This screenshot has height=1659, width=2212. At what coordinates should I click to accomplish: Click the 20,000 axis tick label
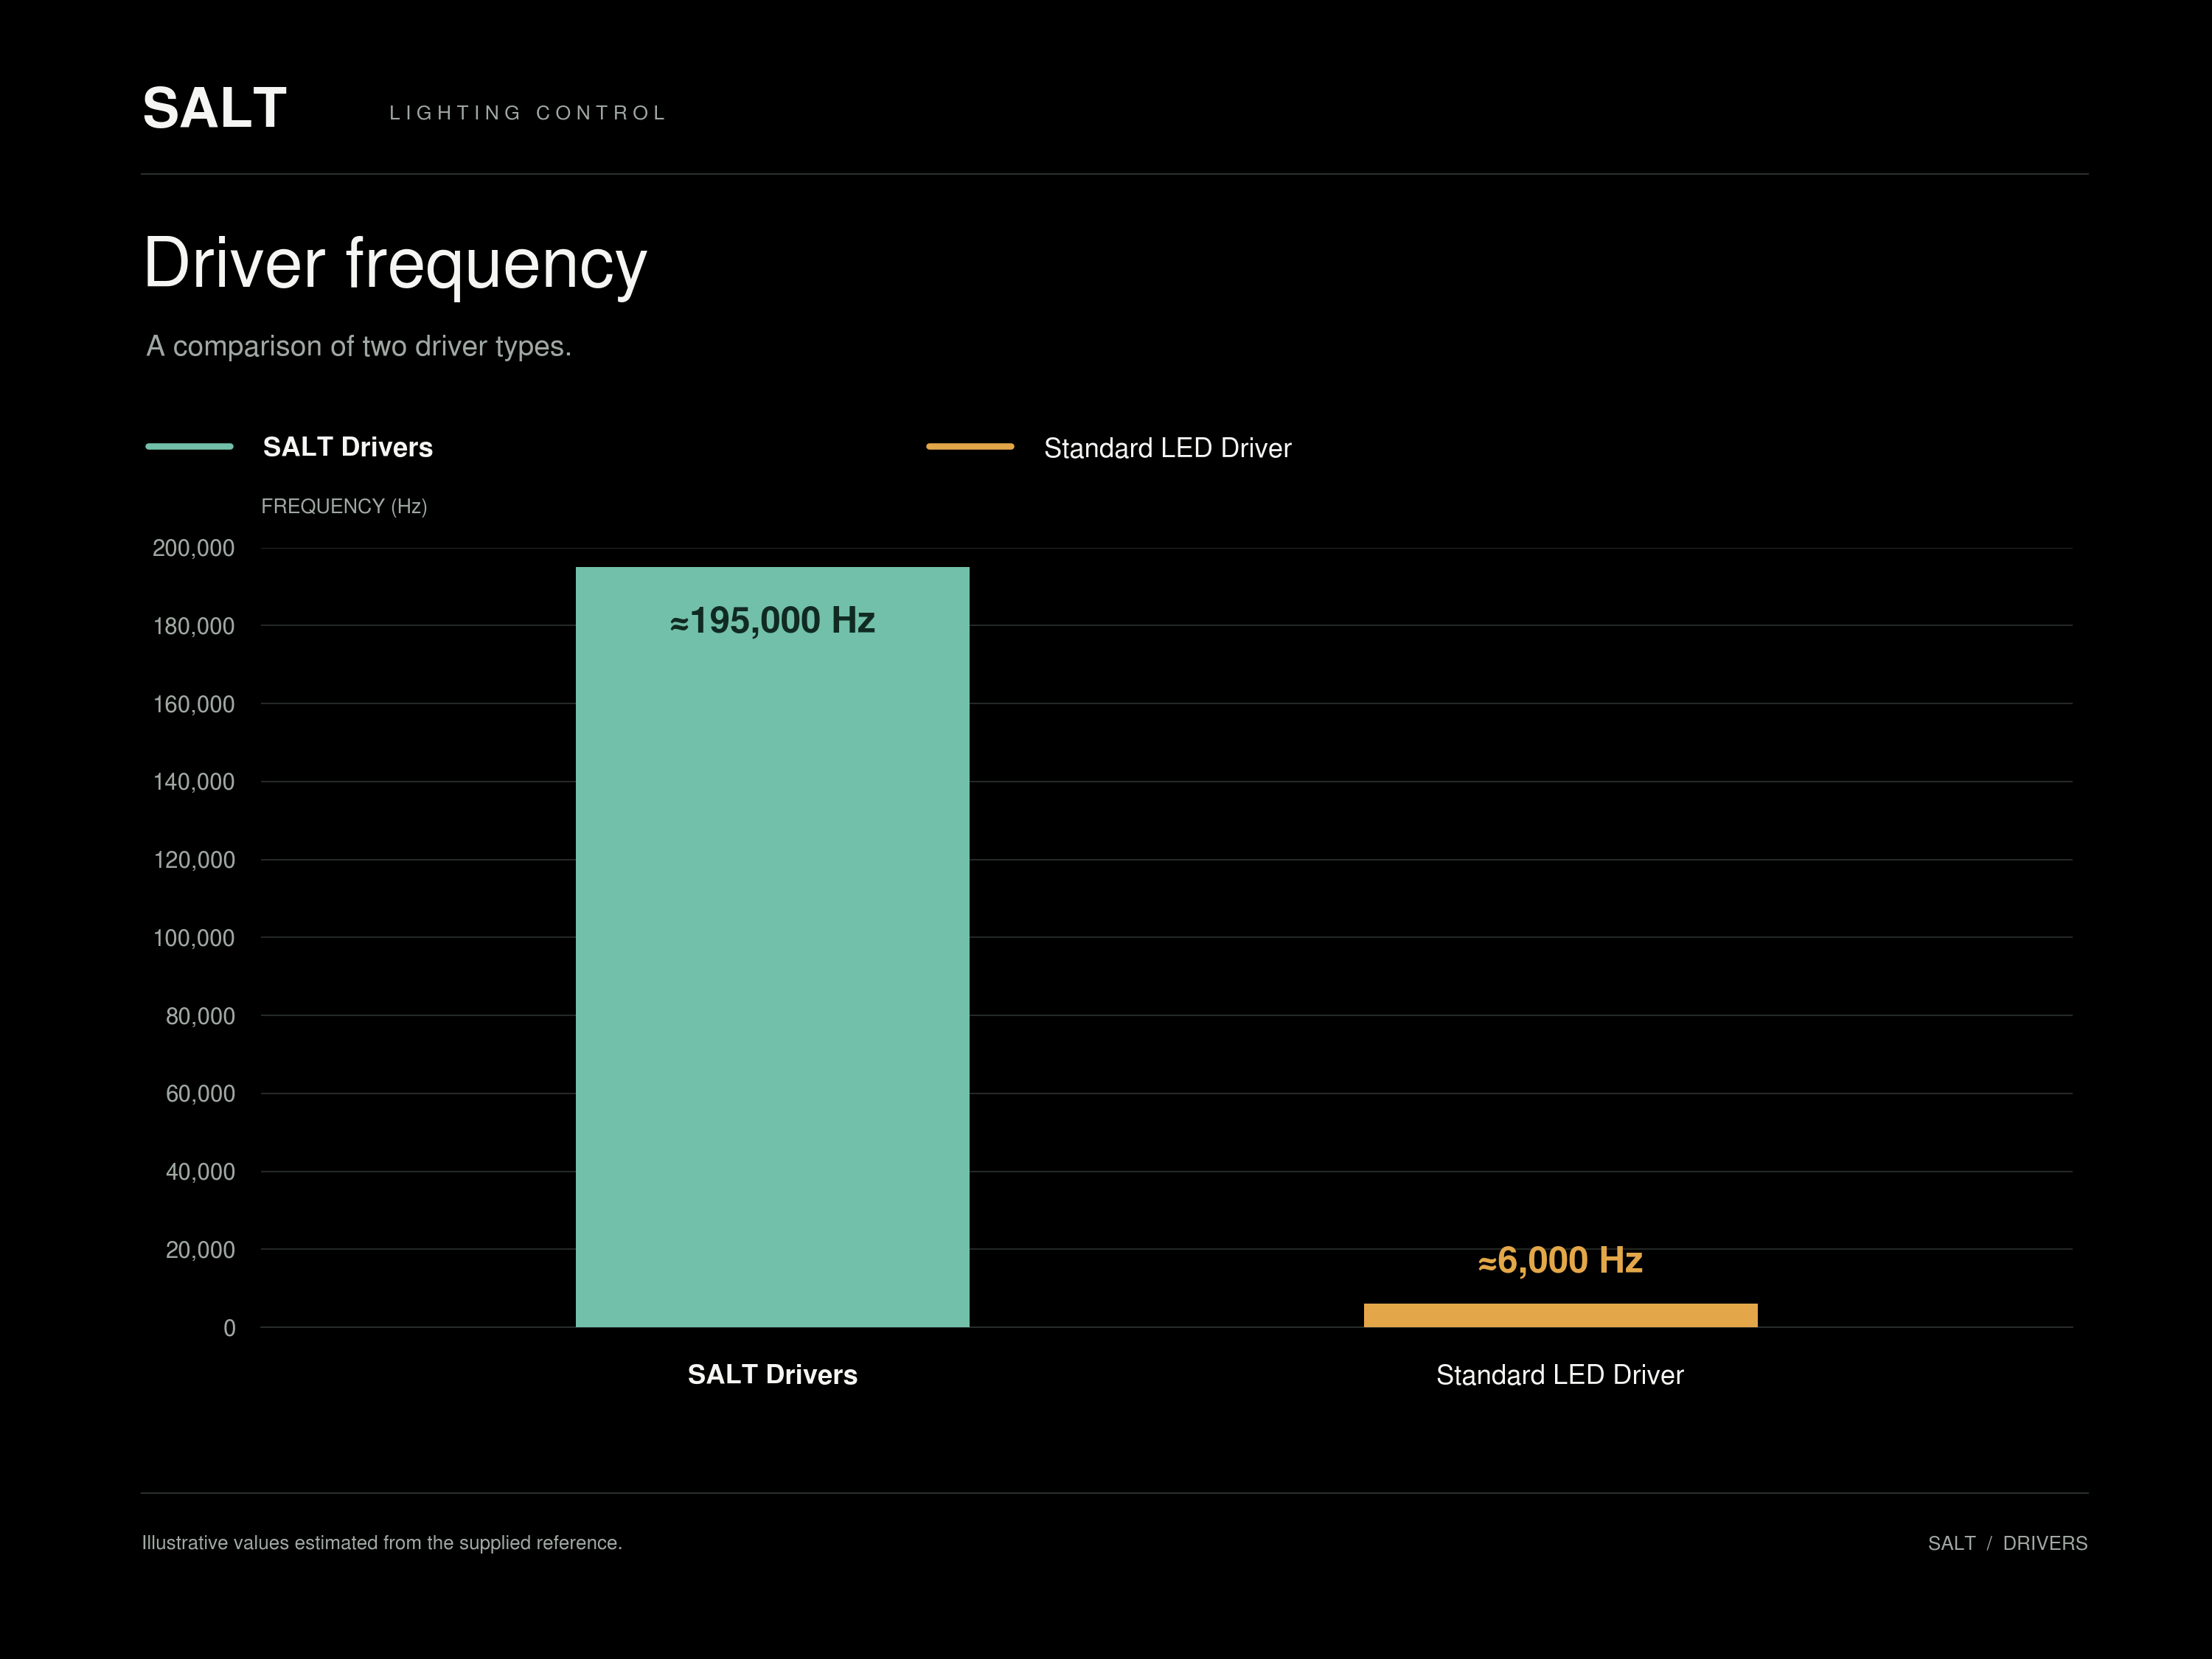point(200,1250)
